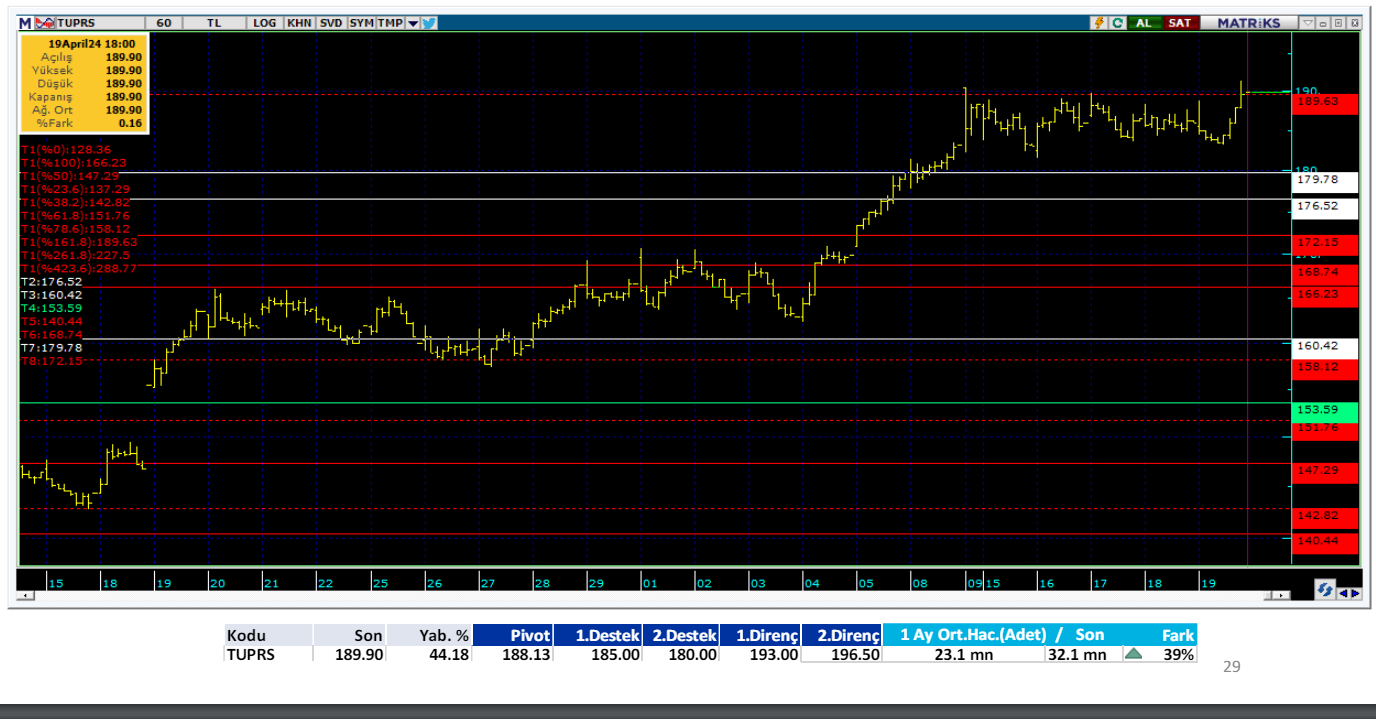Viewport: 1376px width, 727px height.
Task: Click the 160.42 white price label
Action: 1326,348
